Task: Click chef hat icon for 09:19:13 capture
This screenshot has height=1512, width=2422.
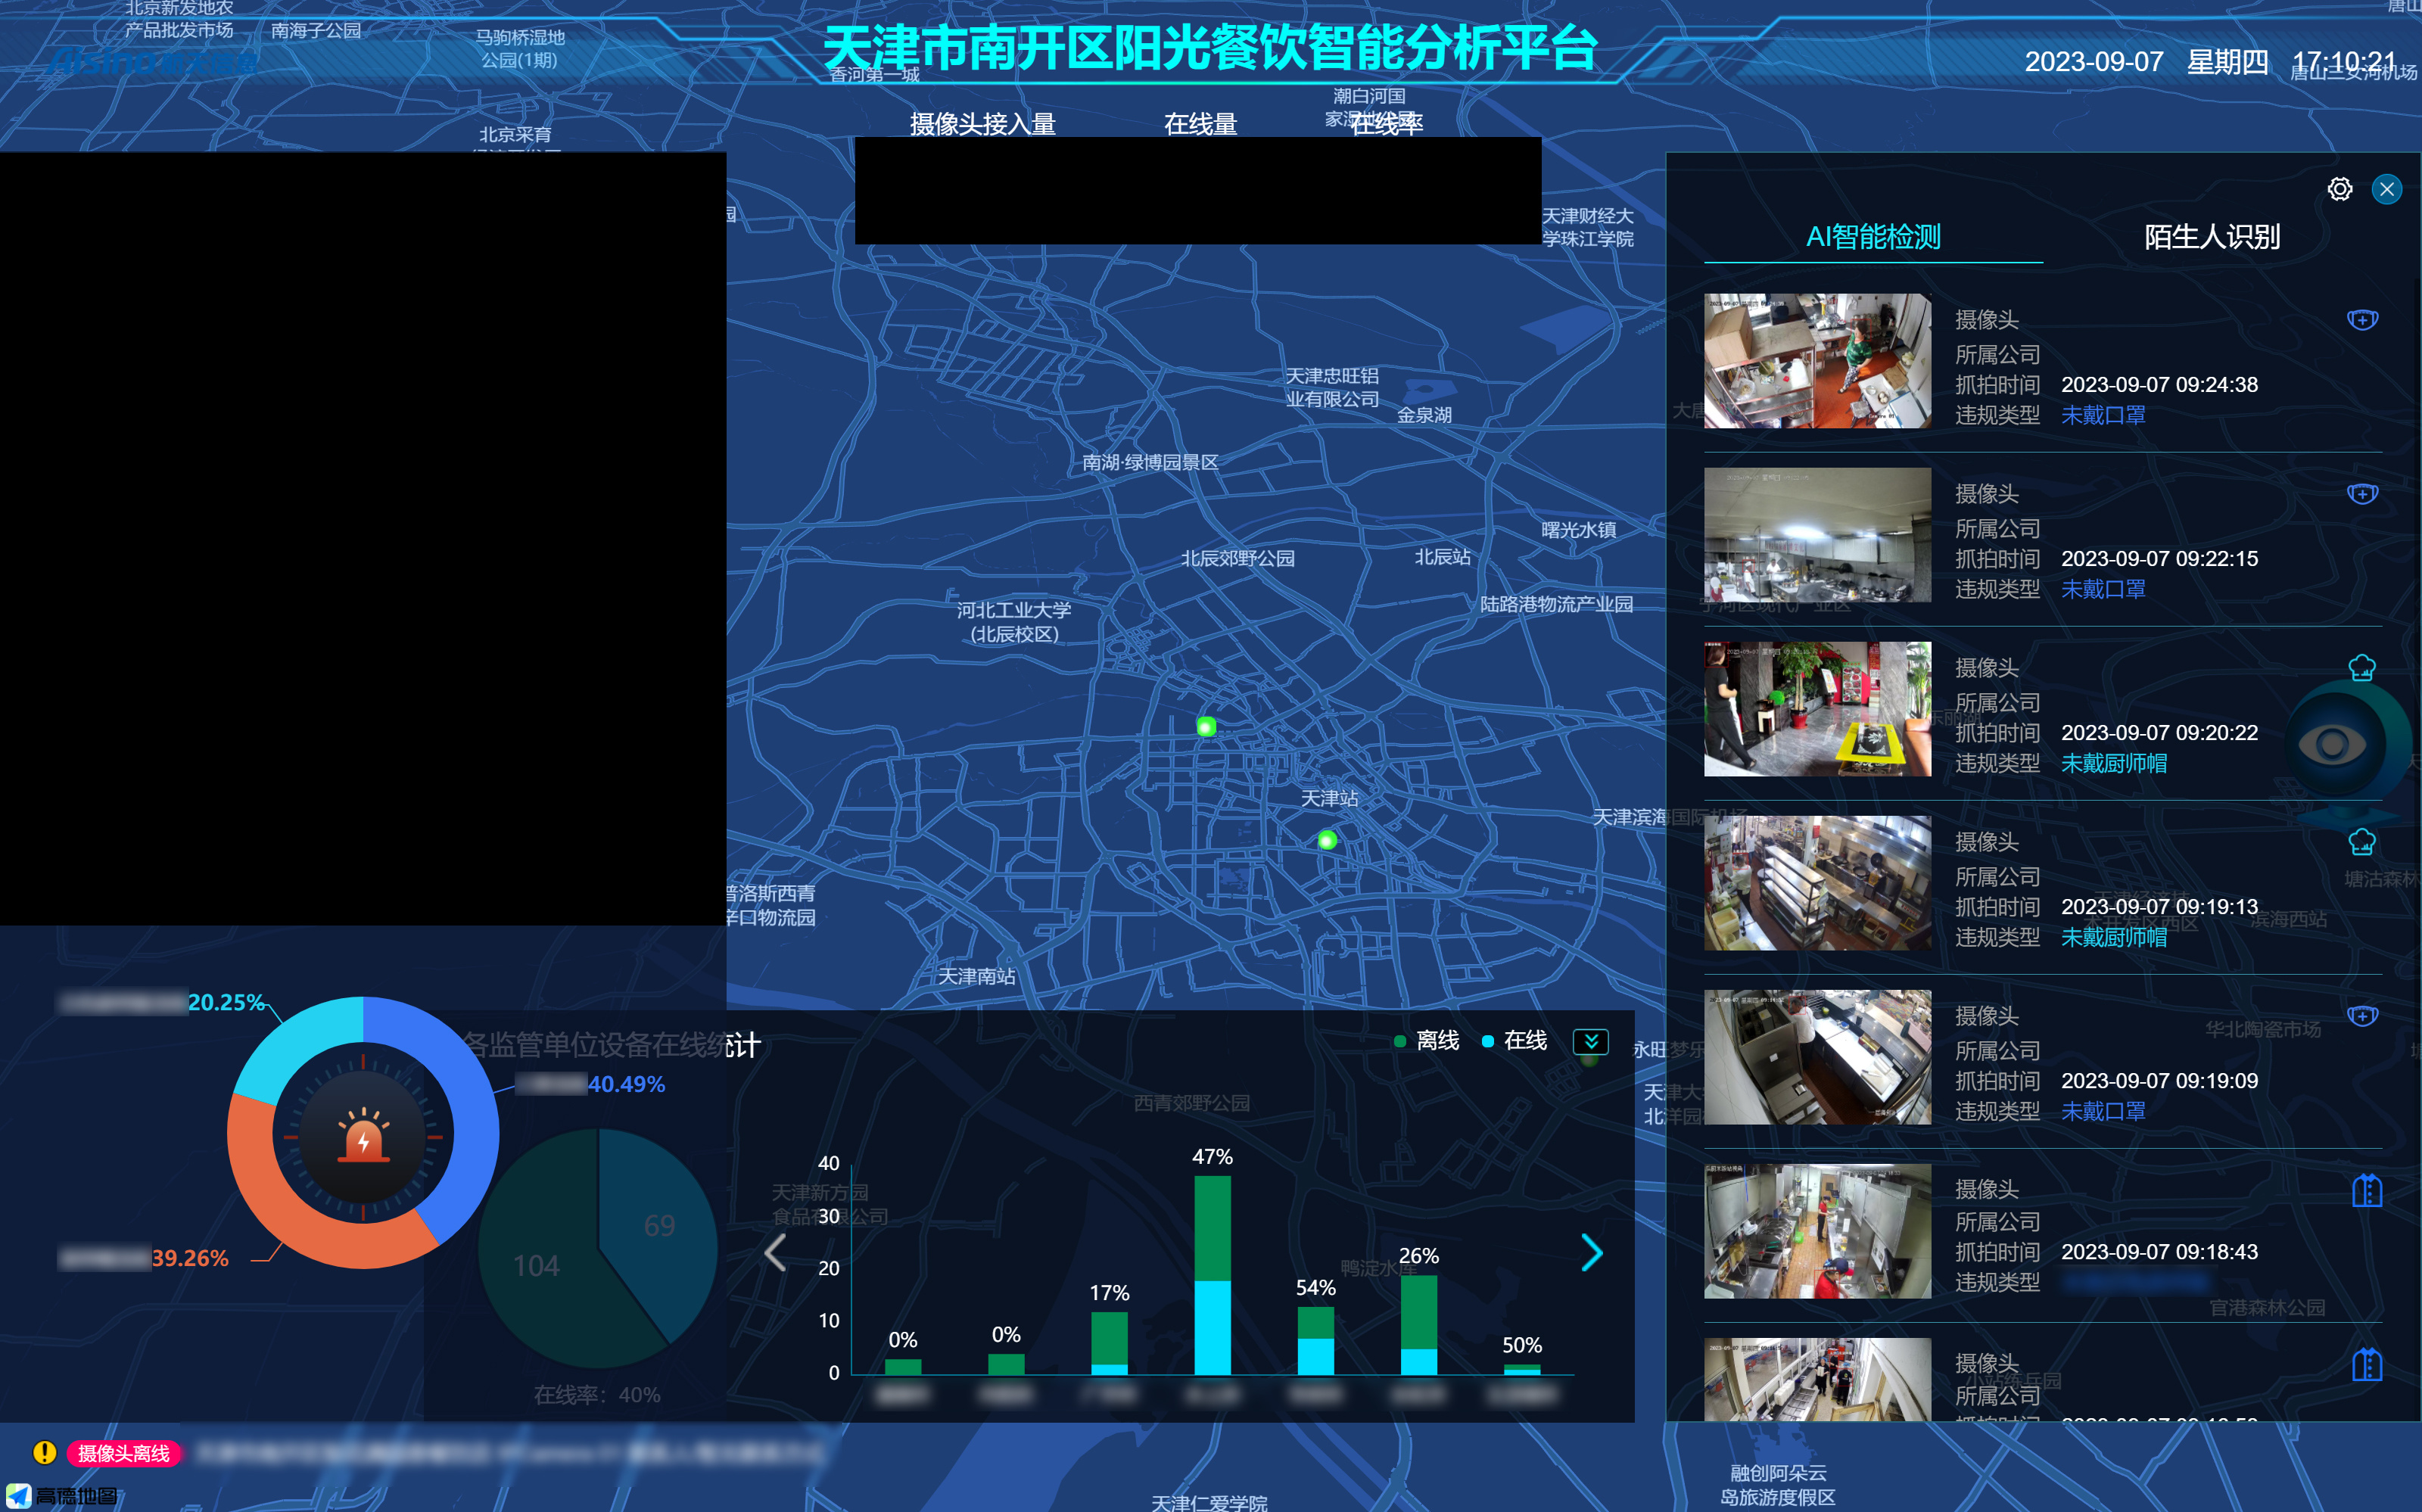Action: click(2362, 842)
